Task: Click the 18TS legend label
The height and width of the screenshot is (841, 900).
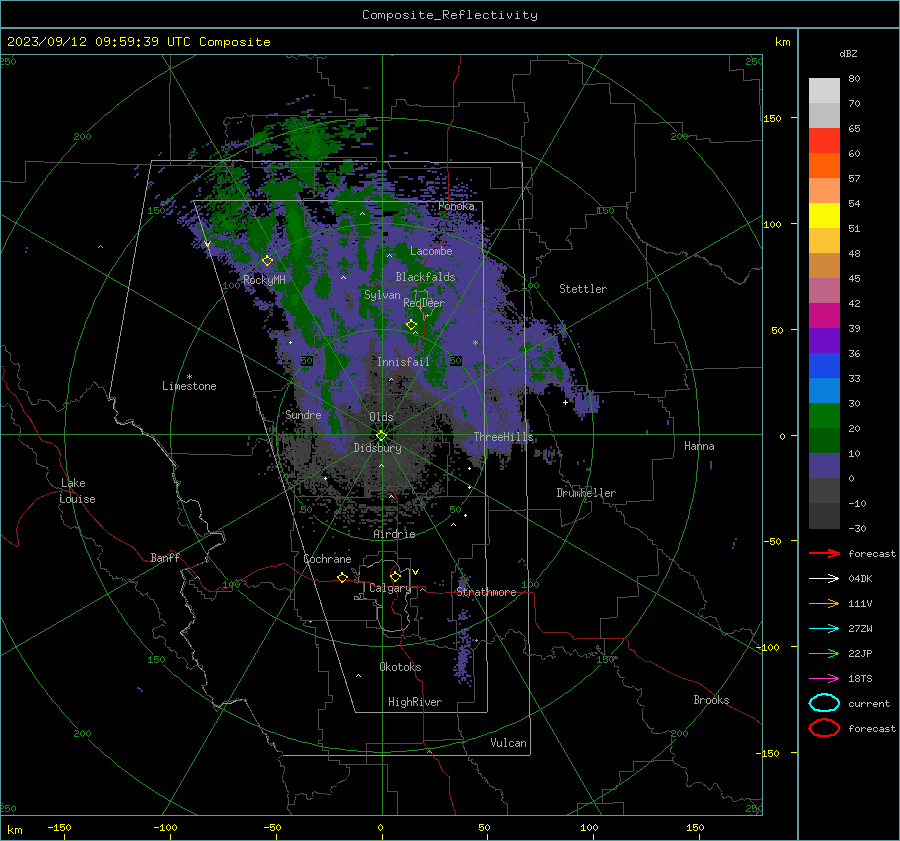Action: 860,679
